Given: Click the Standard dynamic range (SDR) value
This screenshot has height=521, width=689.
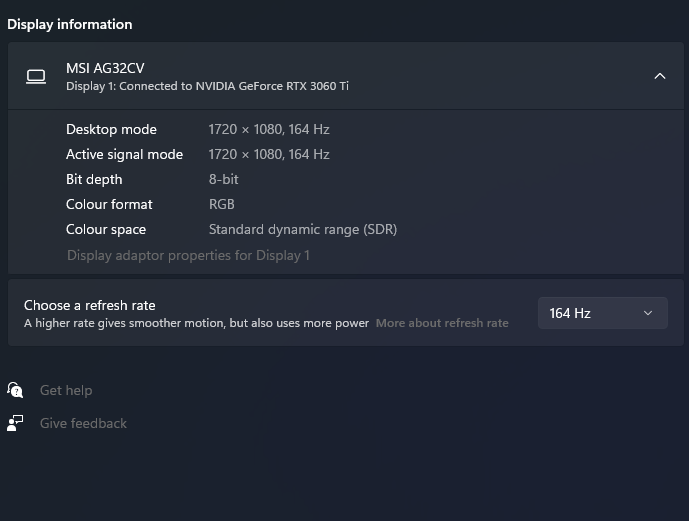Looking at the screenshot, I should click(302, 229).
